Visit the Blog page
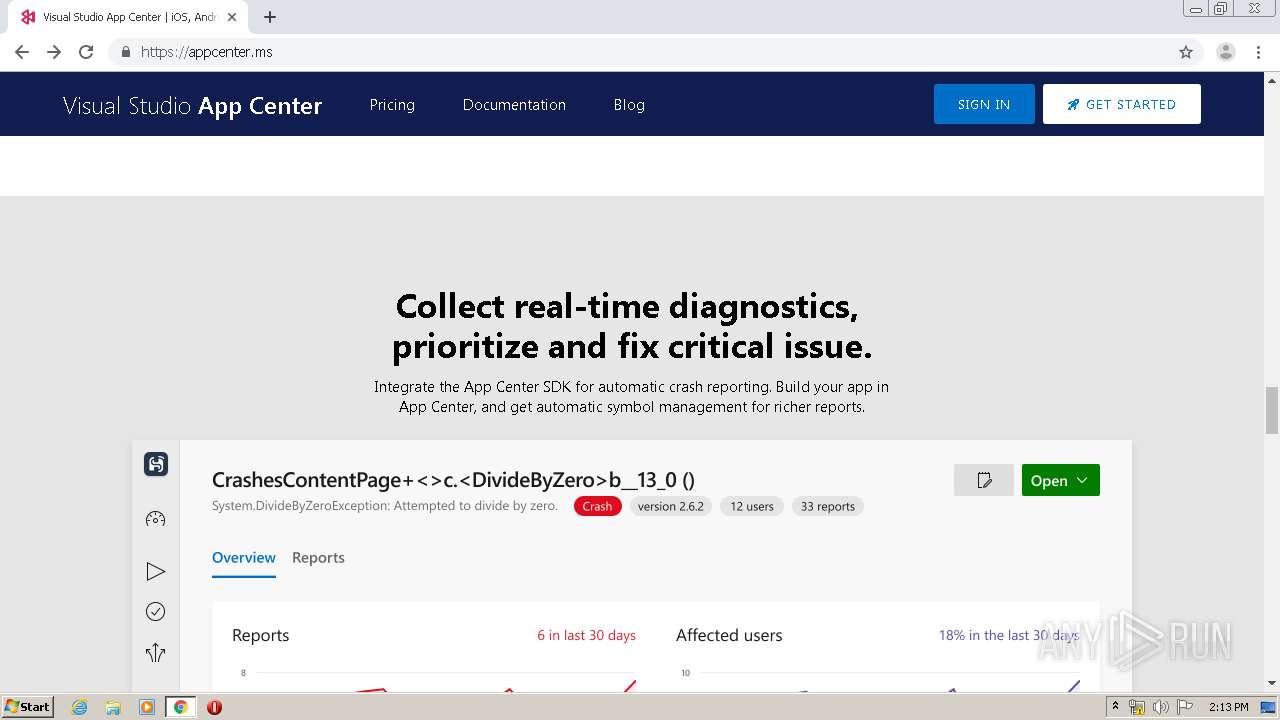1280x720 pixels. 629,105
